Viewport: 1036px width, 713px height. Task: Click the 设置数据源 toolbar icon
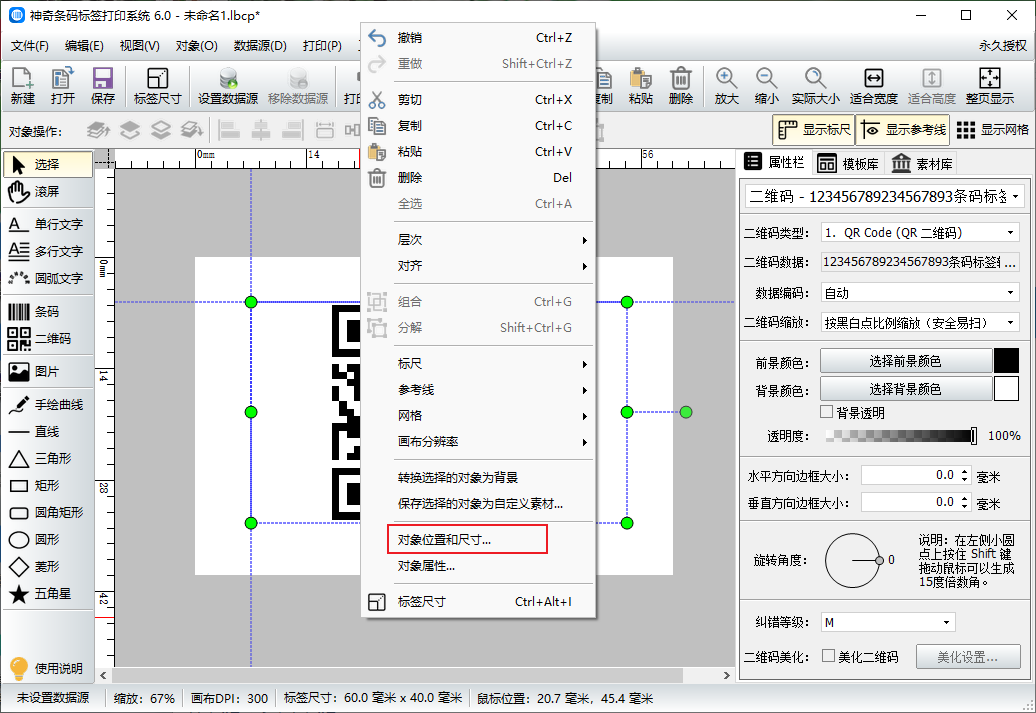coord(228,85)
